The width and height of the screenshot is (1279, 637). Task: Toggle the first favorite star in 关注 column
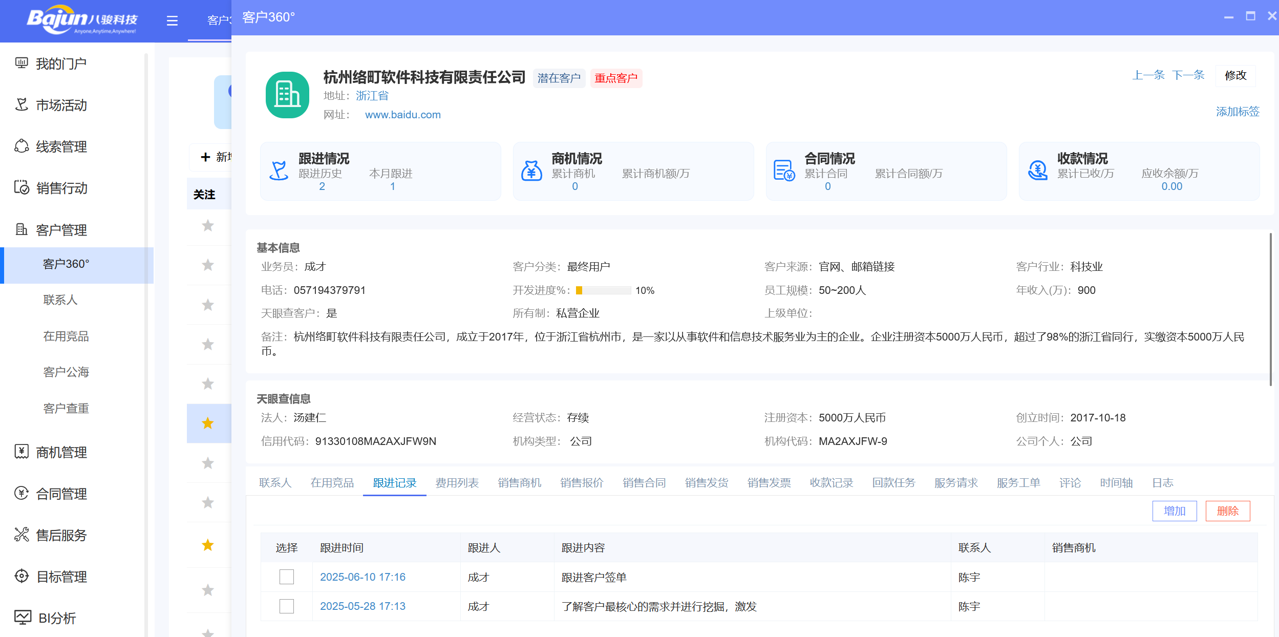click(208, 226)
